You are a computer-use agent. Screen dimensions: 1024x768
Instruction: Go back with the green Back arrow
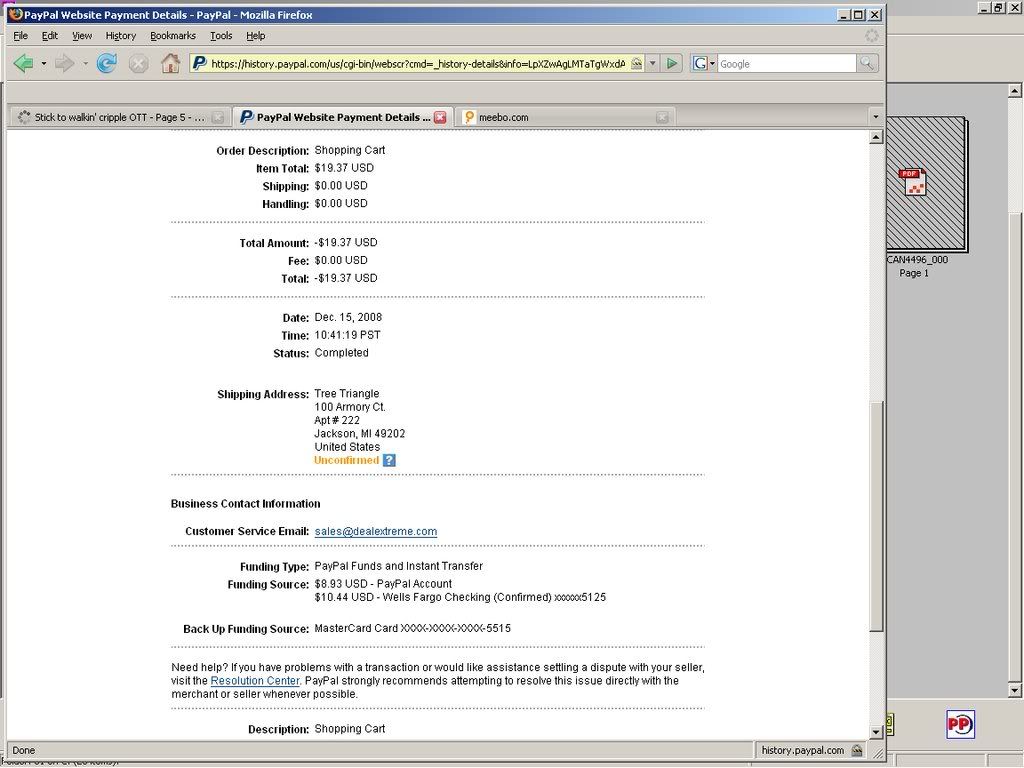[24, 63]
